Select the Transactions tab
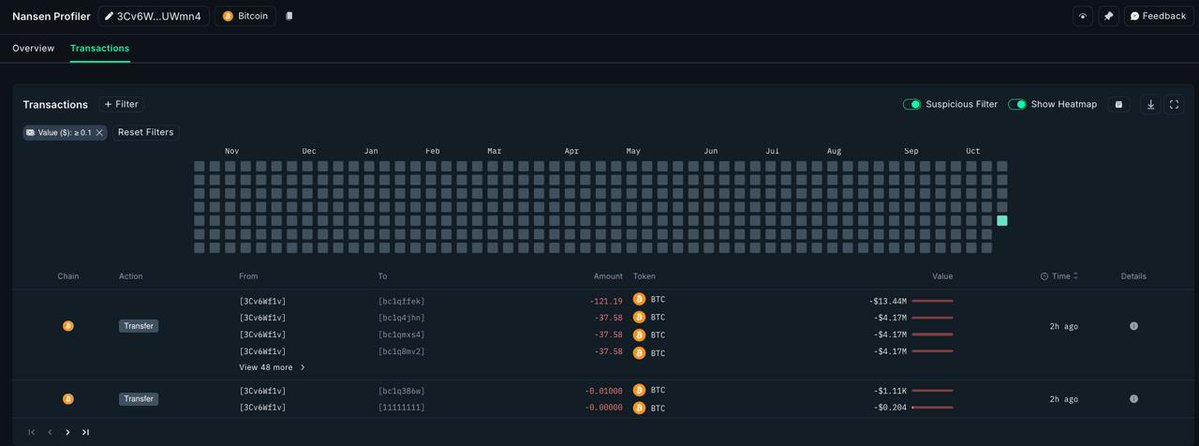1199x446 pixels. pos(99,48)
